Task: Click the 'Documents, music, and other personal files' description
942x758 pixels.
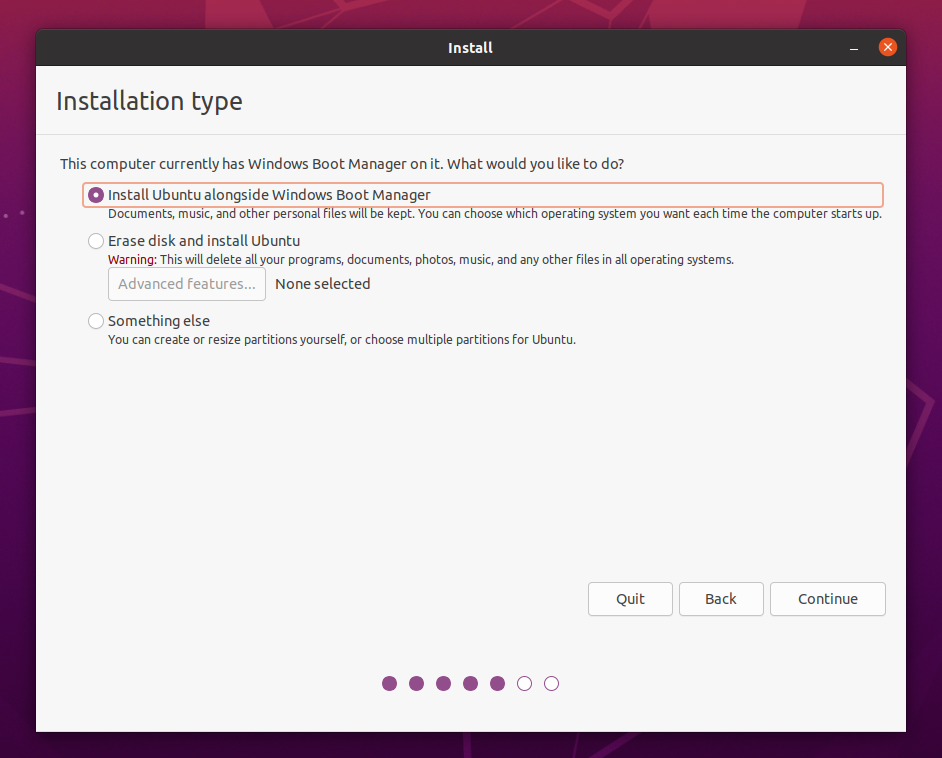Action: click(495, 214)
